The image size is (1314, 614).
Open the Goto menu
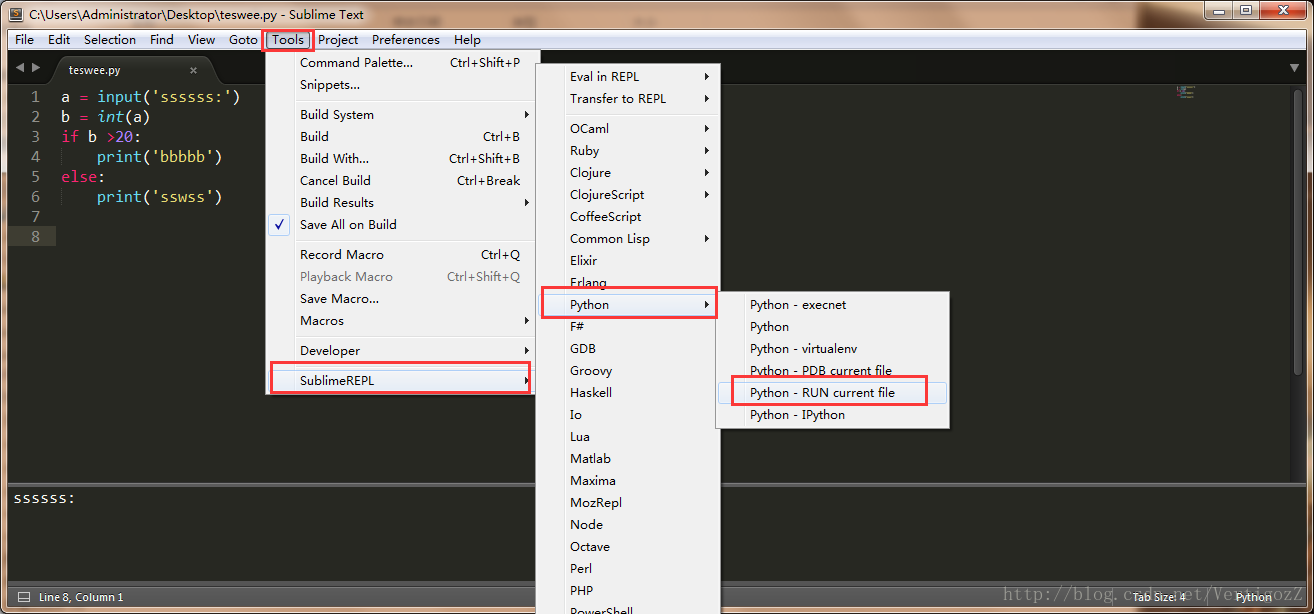click(x=243, y=40)
